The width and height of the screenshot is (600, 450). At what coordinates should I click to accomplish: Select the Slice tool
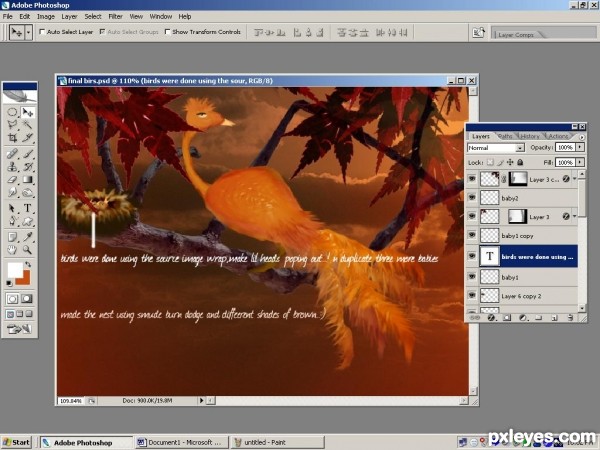pos(28,137)
